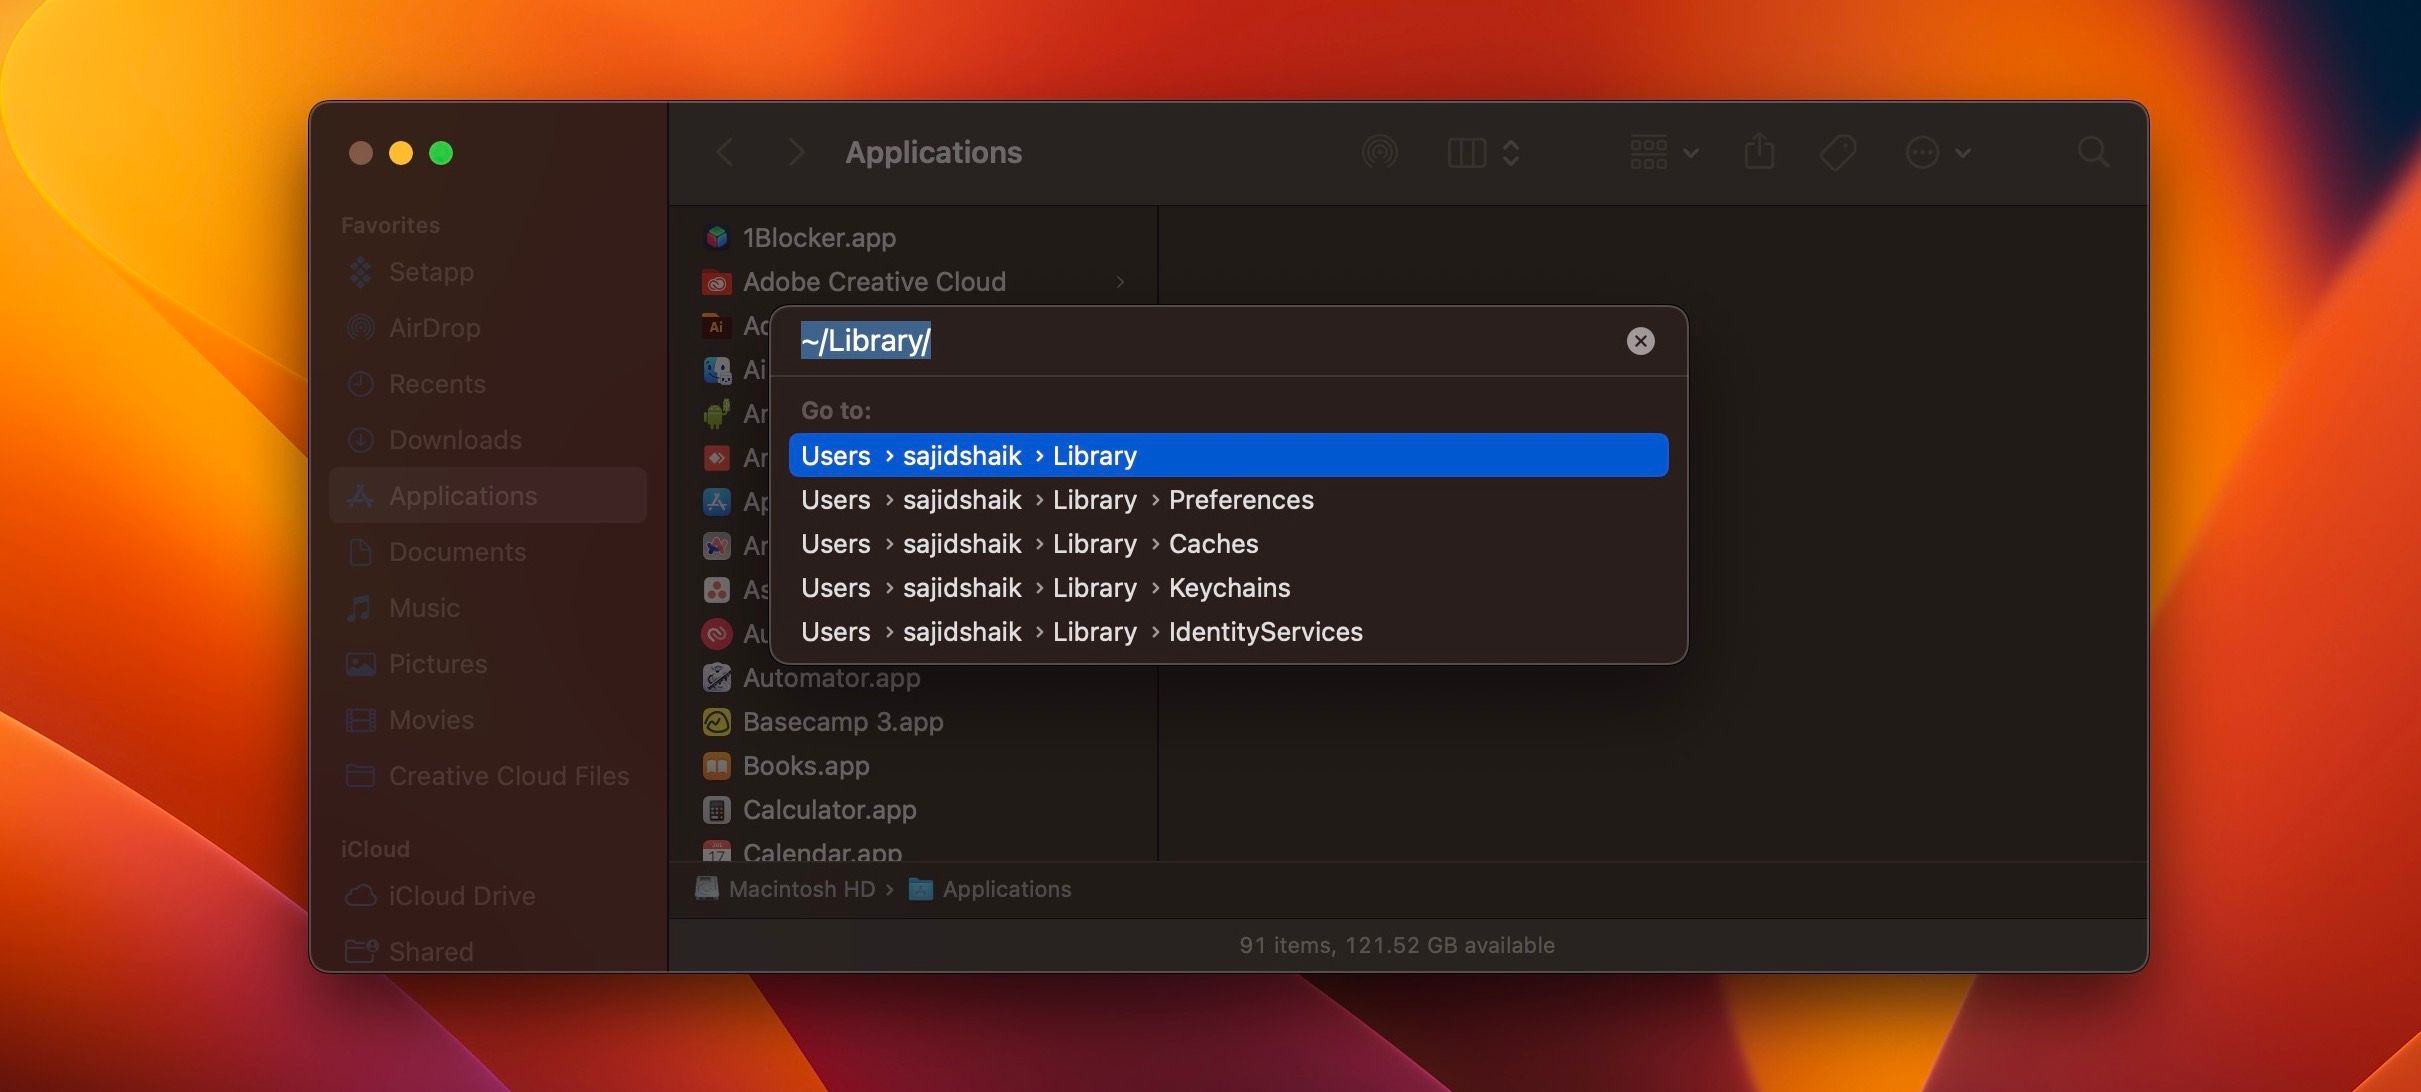Viewport: 2421px width, 1092px height.
Task: Click the iCloud Drive cloud icon
Action: 360,896
